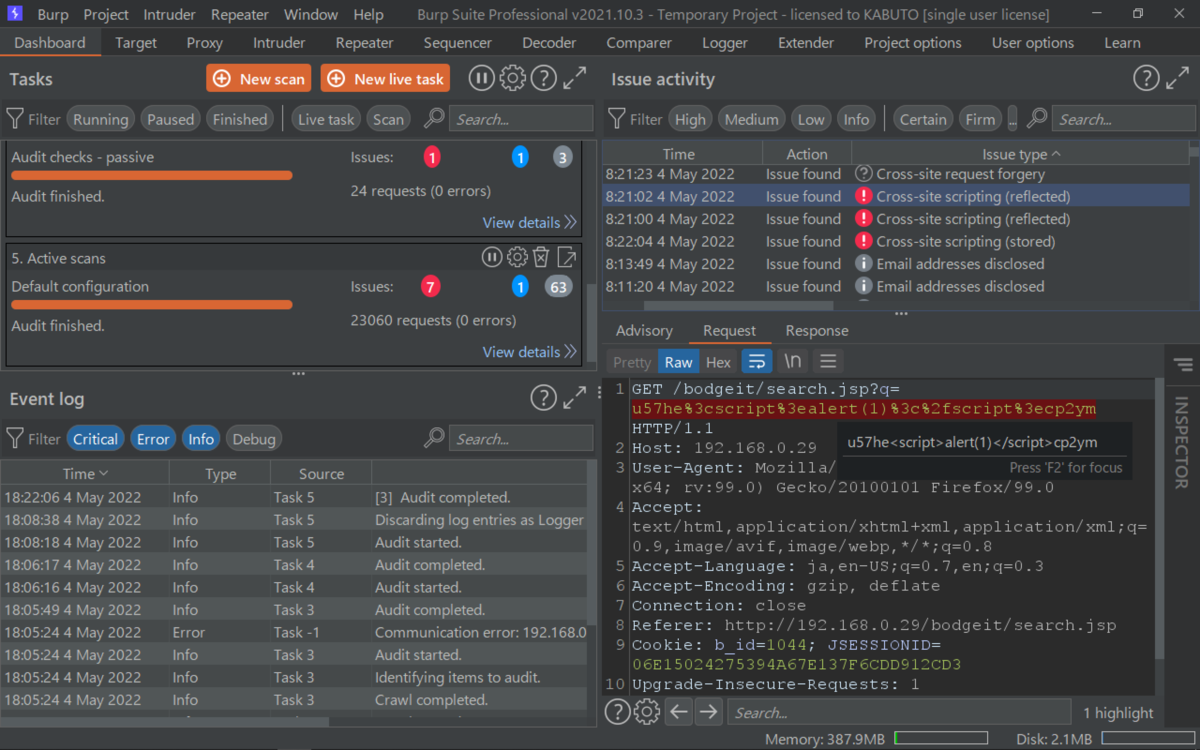Viewport: 1200px width, 750px height.
Task: Pause the task execution engine in Tasks
Action: coord(482,79)
